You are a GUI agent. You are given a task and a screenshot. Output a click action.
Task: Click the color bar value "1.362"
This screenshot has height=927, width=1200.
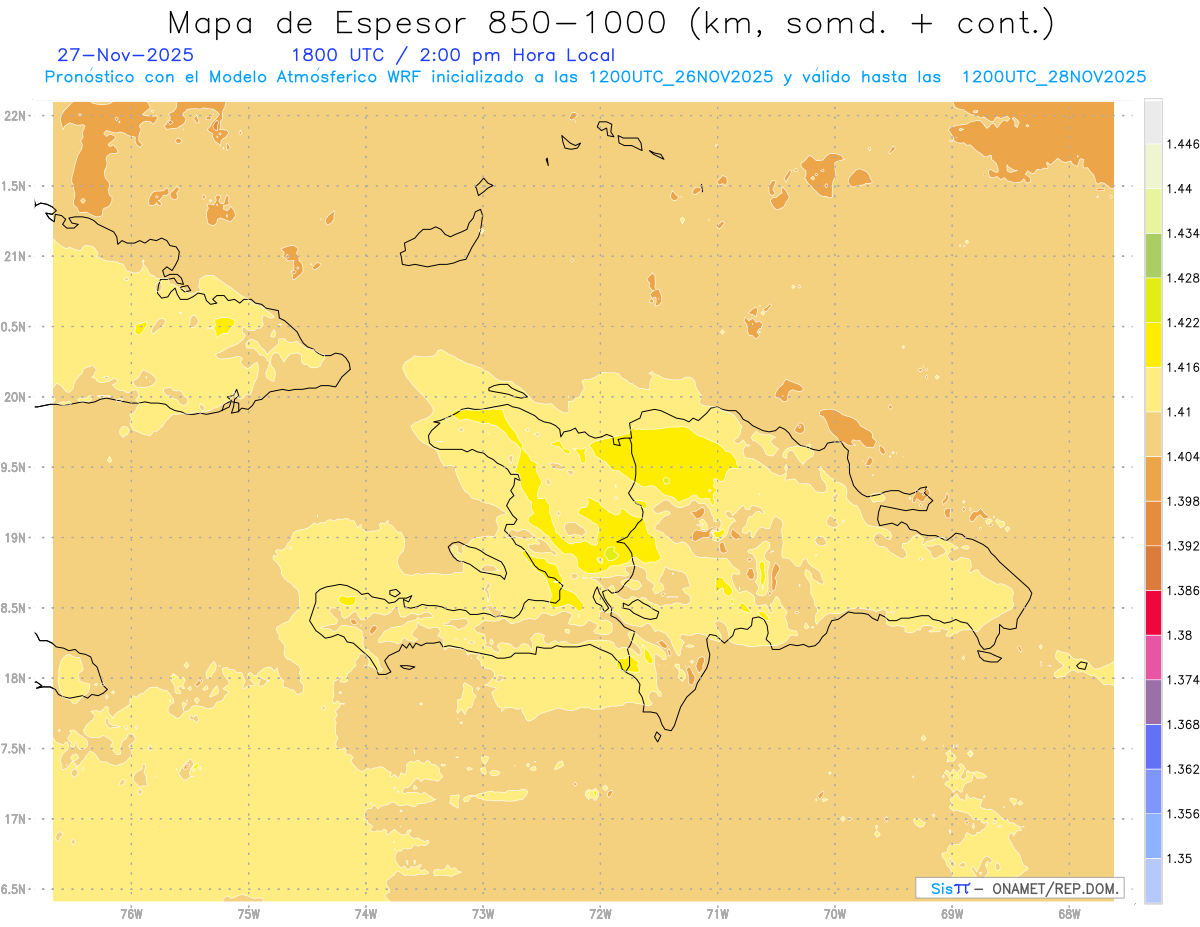1183,769
